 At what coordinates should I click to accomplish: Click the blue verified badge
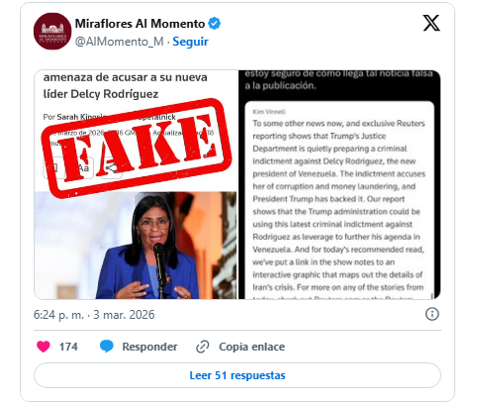pyautogui.click(x=214, y=24)
